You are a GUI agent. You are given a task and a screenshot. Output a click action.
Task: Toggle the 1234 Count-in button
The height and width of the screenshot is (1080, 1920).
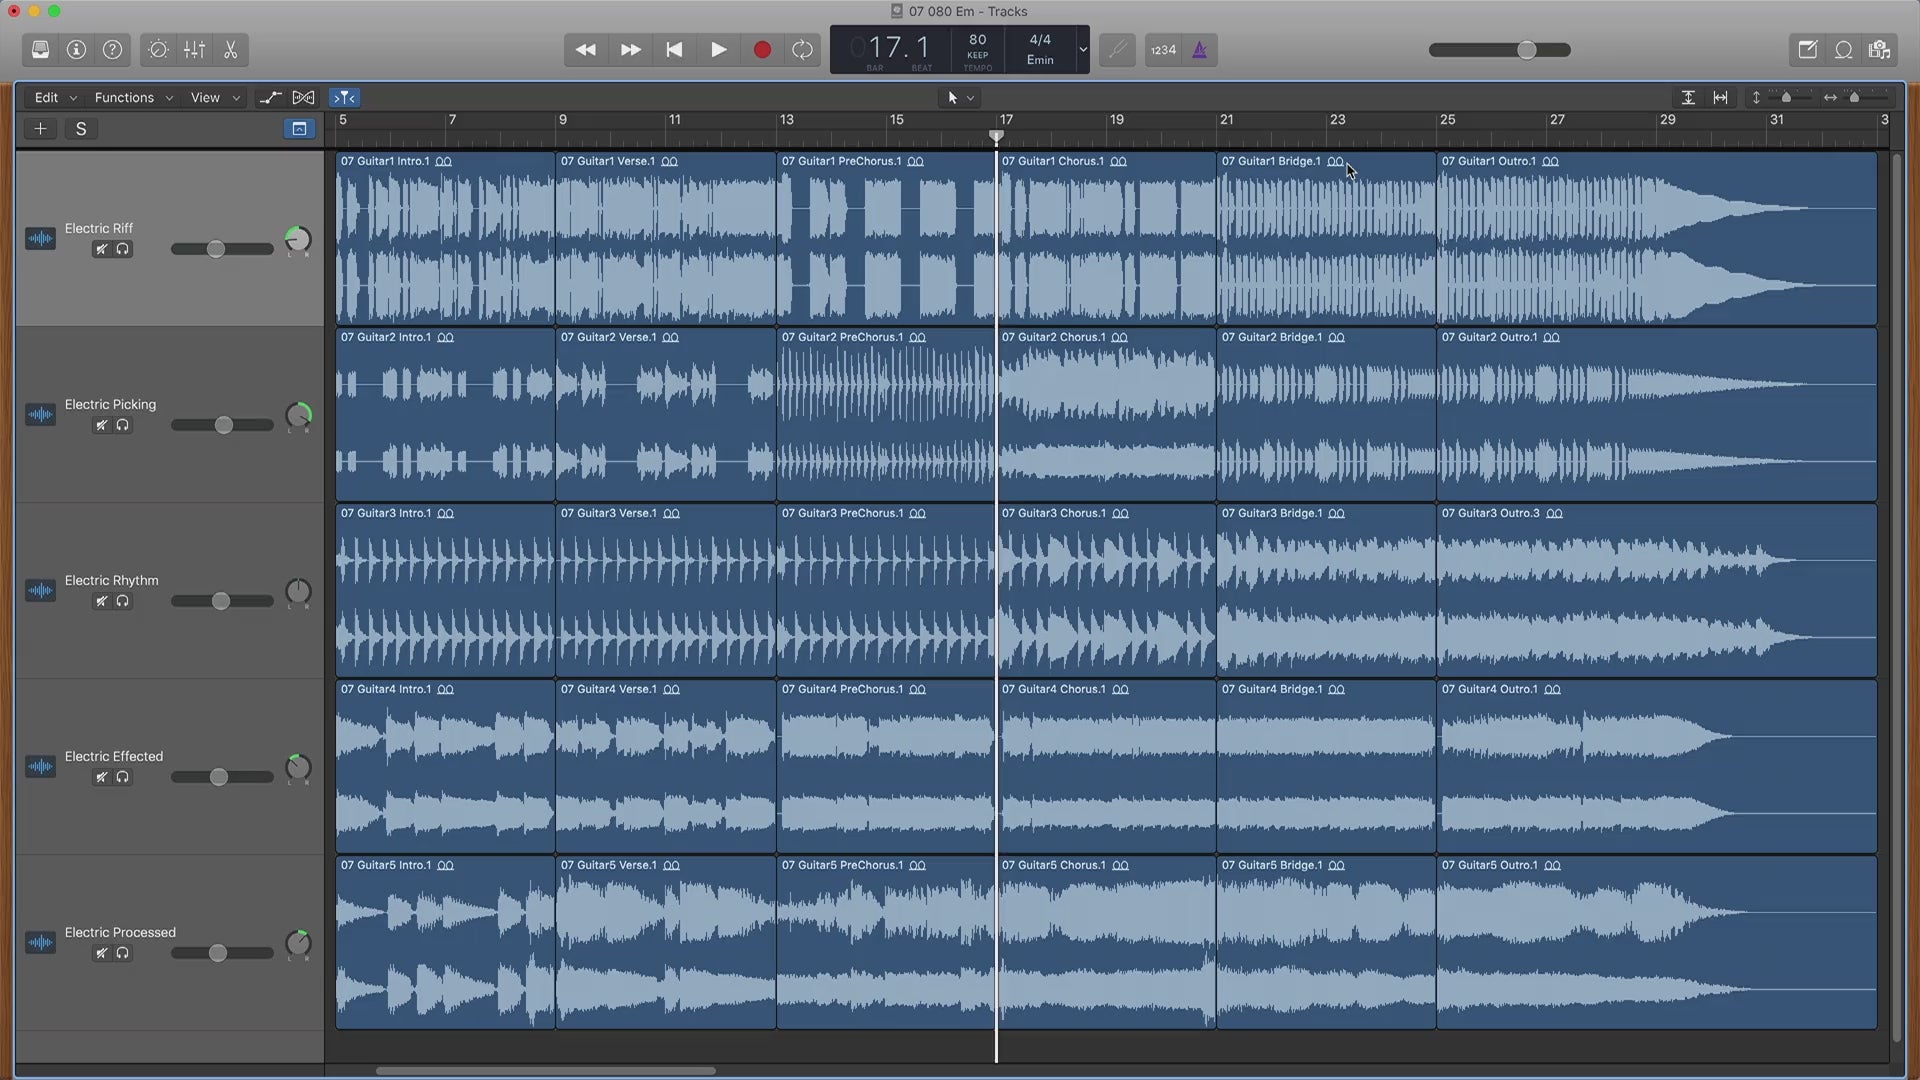point(1163,50)
